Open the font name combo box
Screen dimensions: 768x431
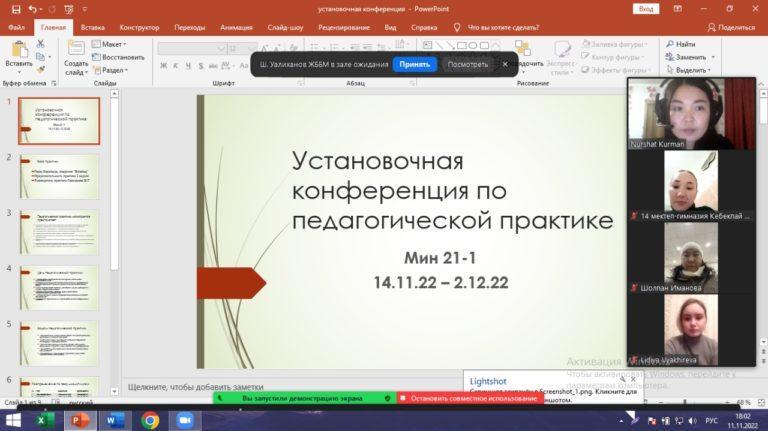click(x=192, y=48)
